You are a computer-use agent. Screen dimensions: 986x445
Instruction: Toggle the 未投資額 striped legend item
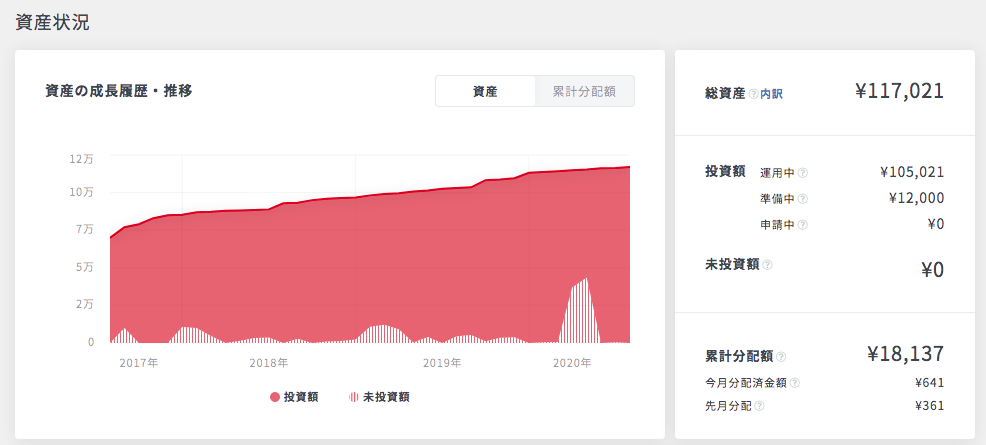[379, 397]
